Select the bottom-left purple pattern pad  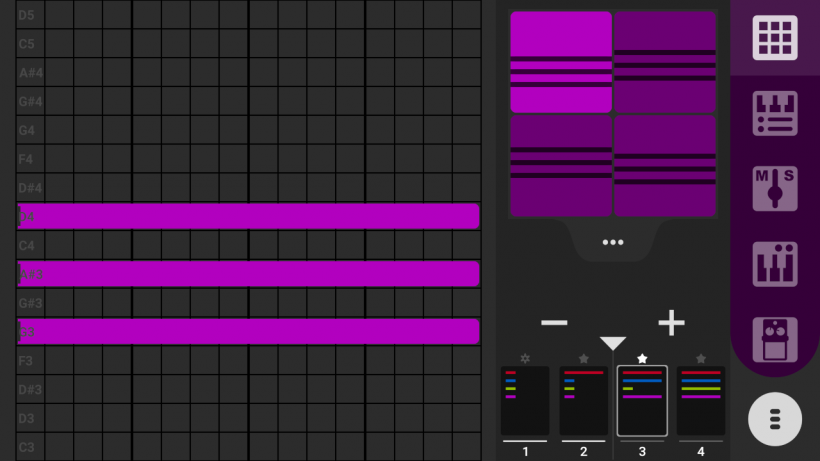[561, 166]
